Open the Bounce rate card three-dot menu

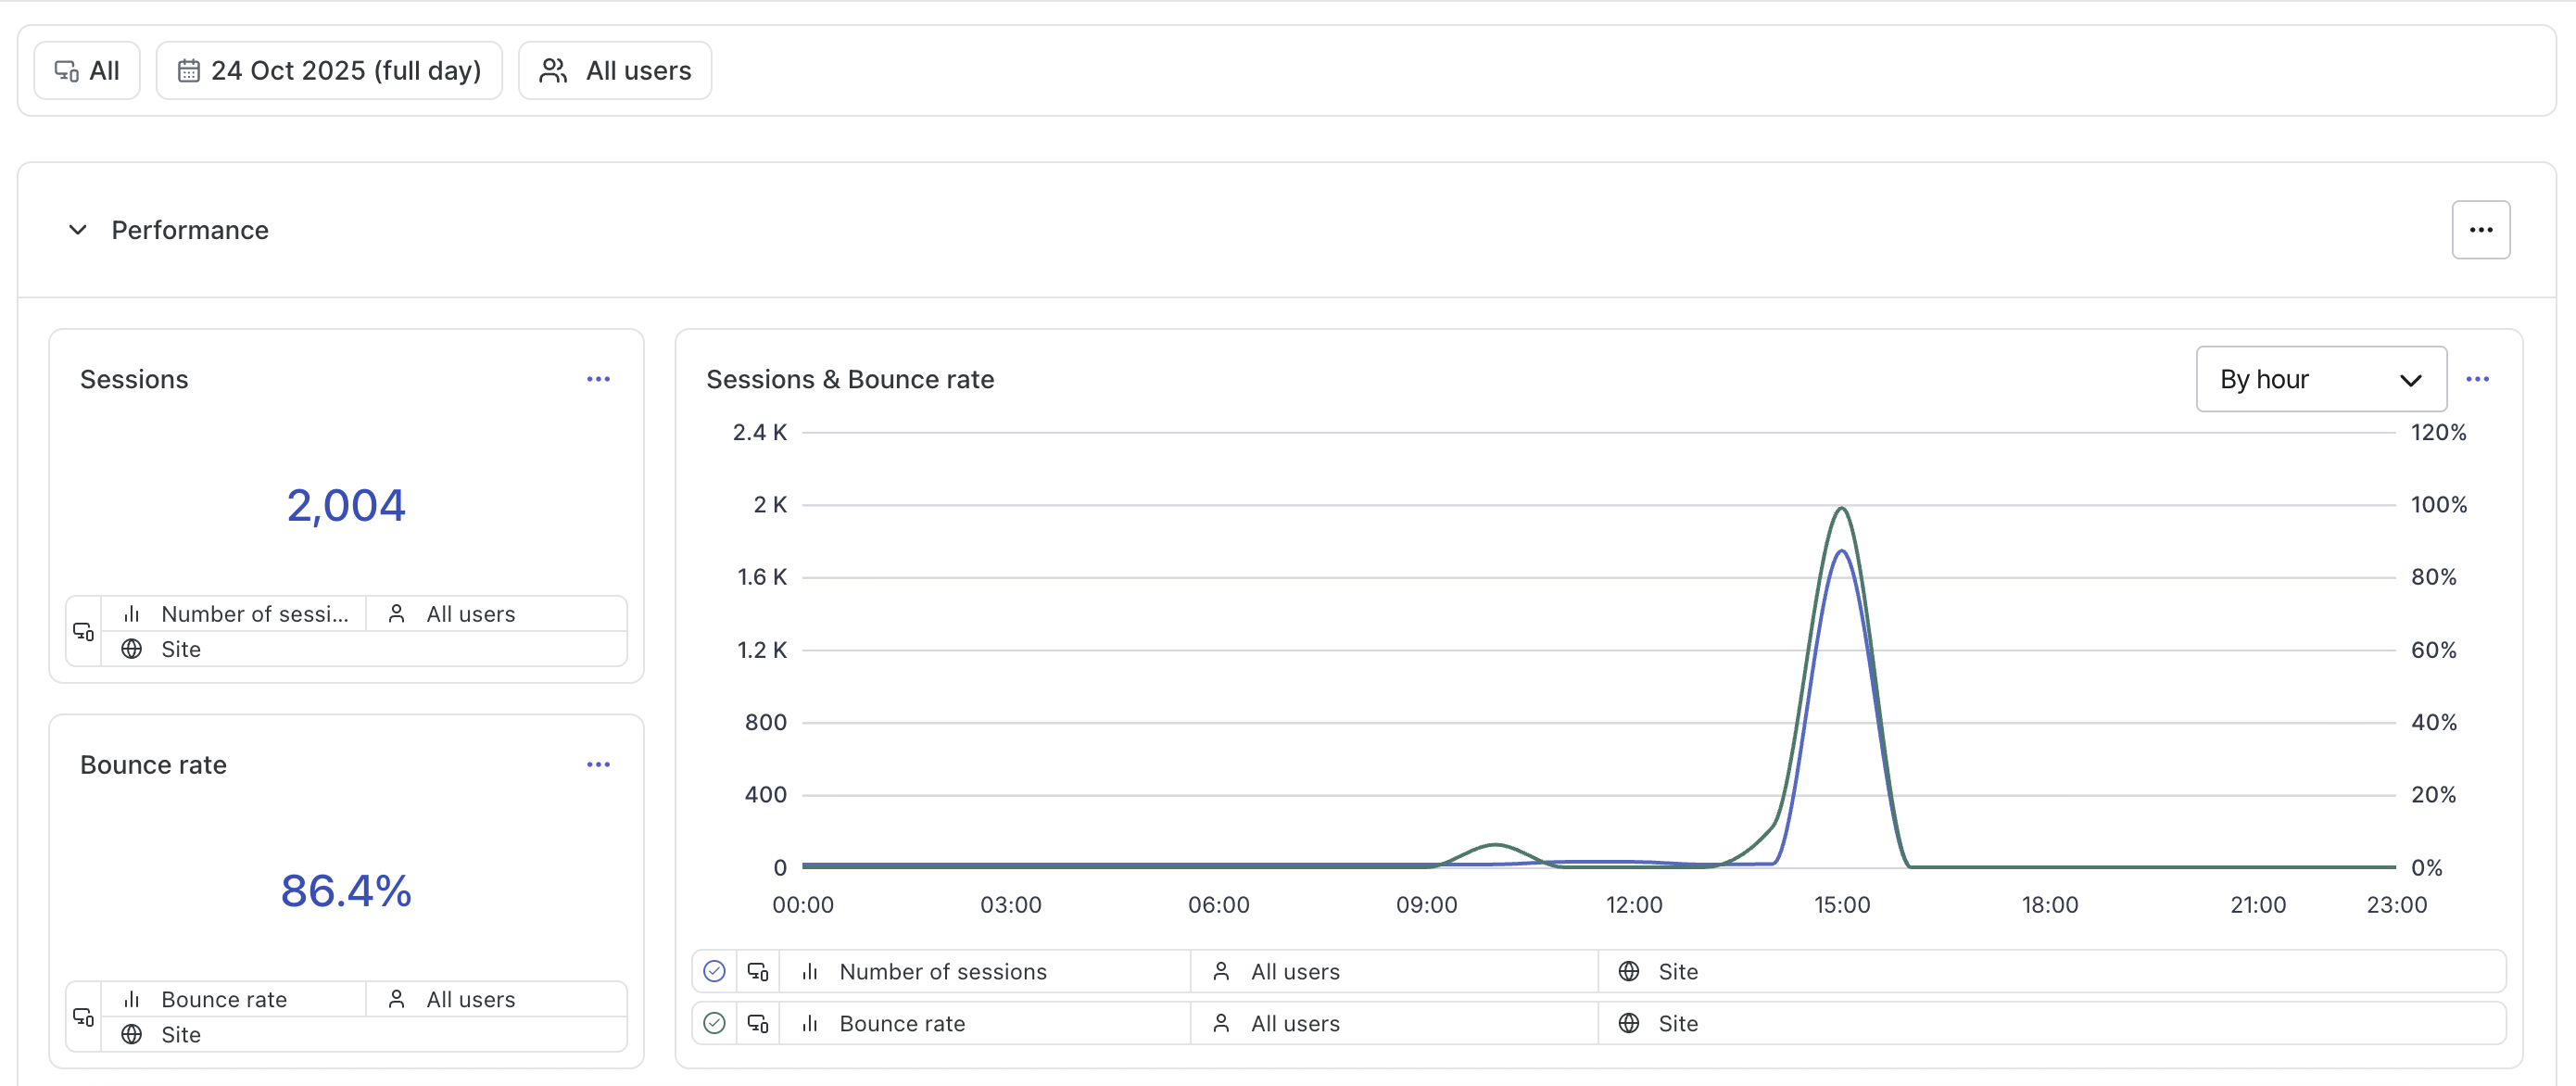598,764
